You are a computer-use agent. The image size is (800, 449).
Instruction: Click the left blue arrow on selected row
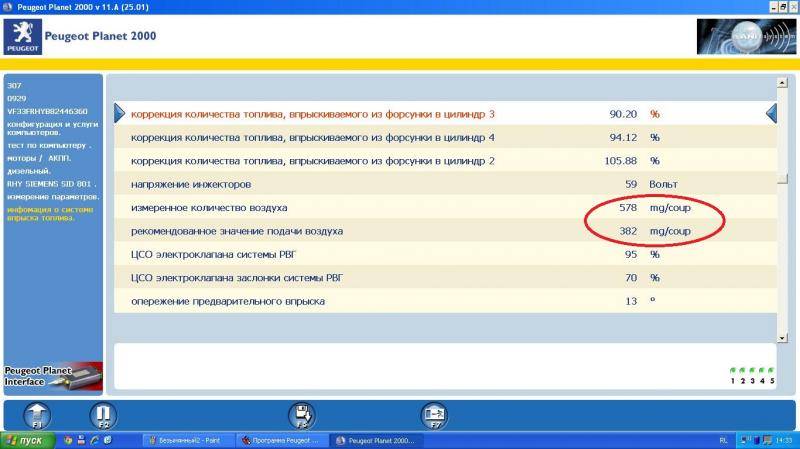[119, 113]
